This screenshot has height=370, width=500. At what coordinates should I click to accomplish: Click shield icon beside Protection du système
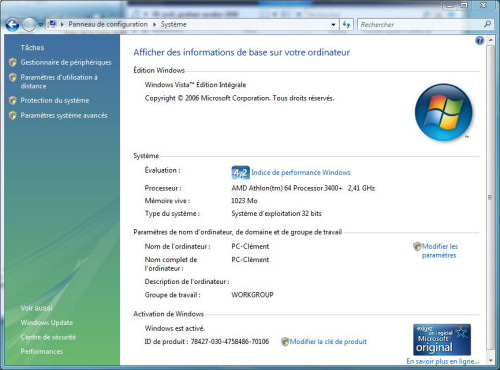click(x=13, y=101)
